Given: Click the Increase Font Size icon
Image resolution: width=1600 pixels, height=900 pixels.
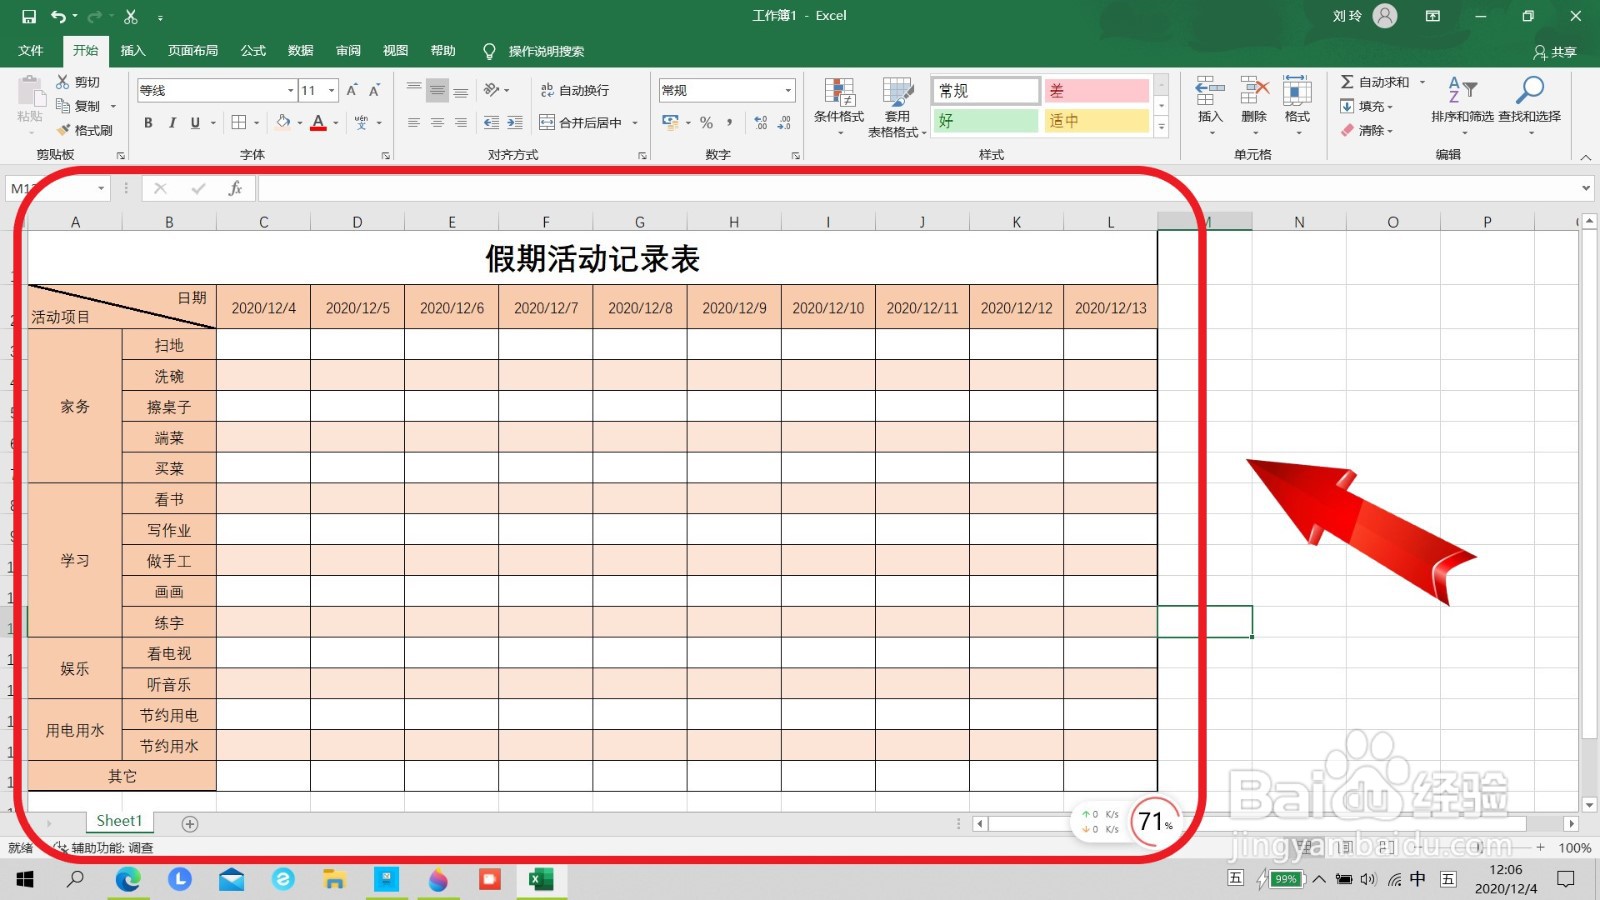Looking at the screenshot, I should tap(352, 90).
